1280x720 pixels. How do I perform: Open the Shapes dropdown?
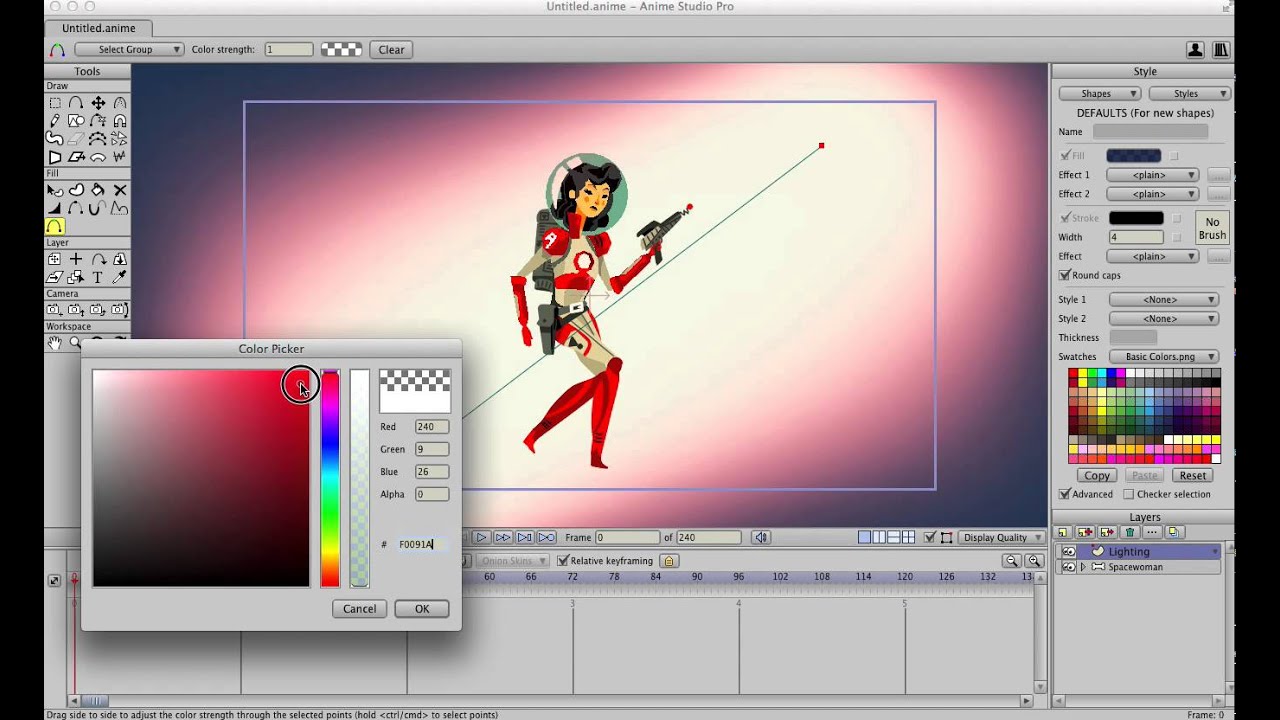point(1100,94)
